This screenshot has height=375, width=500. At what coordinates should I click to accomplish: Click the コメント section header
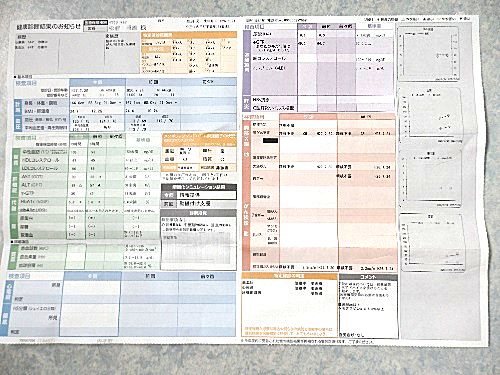pos(368,277)
